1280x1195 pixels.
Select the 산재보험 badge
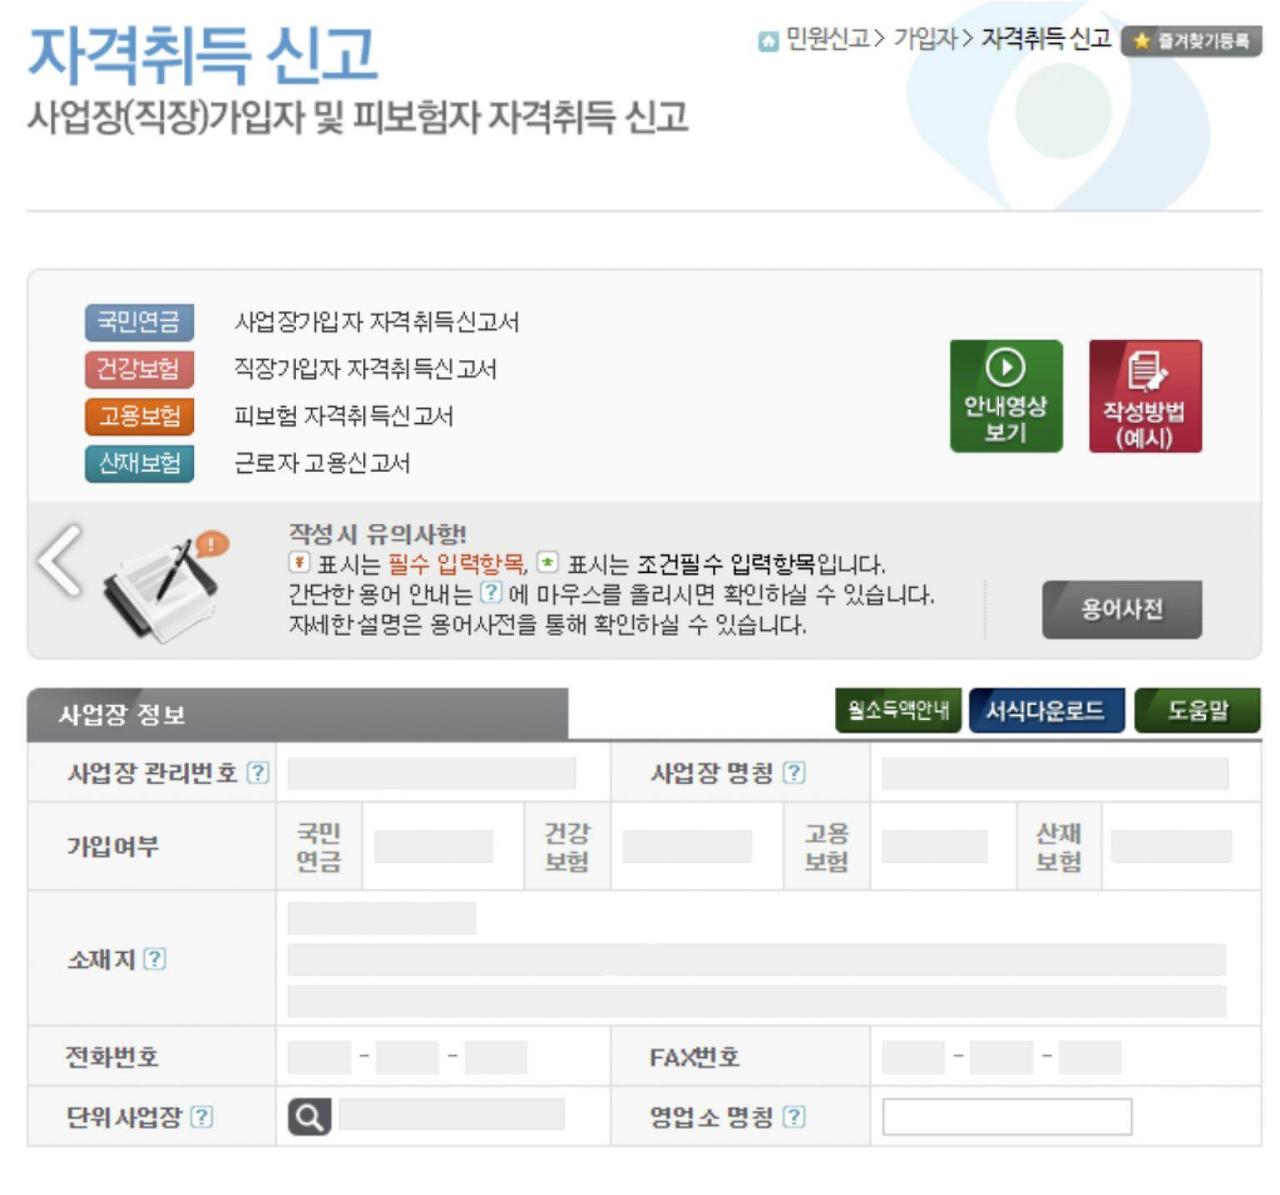[x=139, y=463]
